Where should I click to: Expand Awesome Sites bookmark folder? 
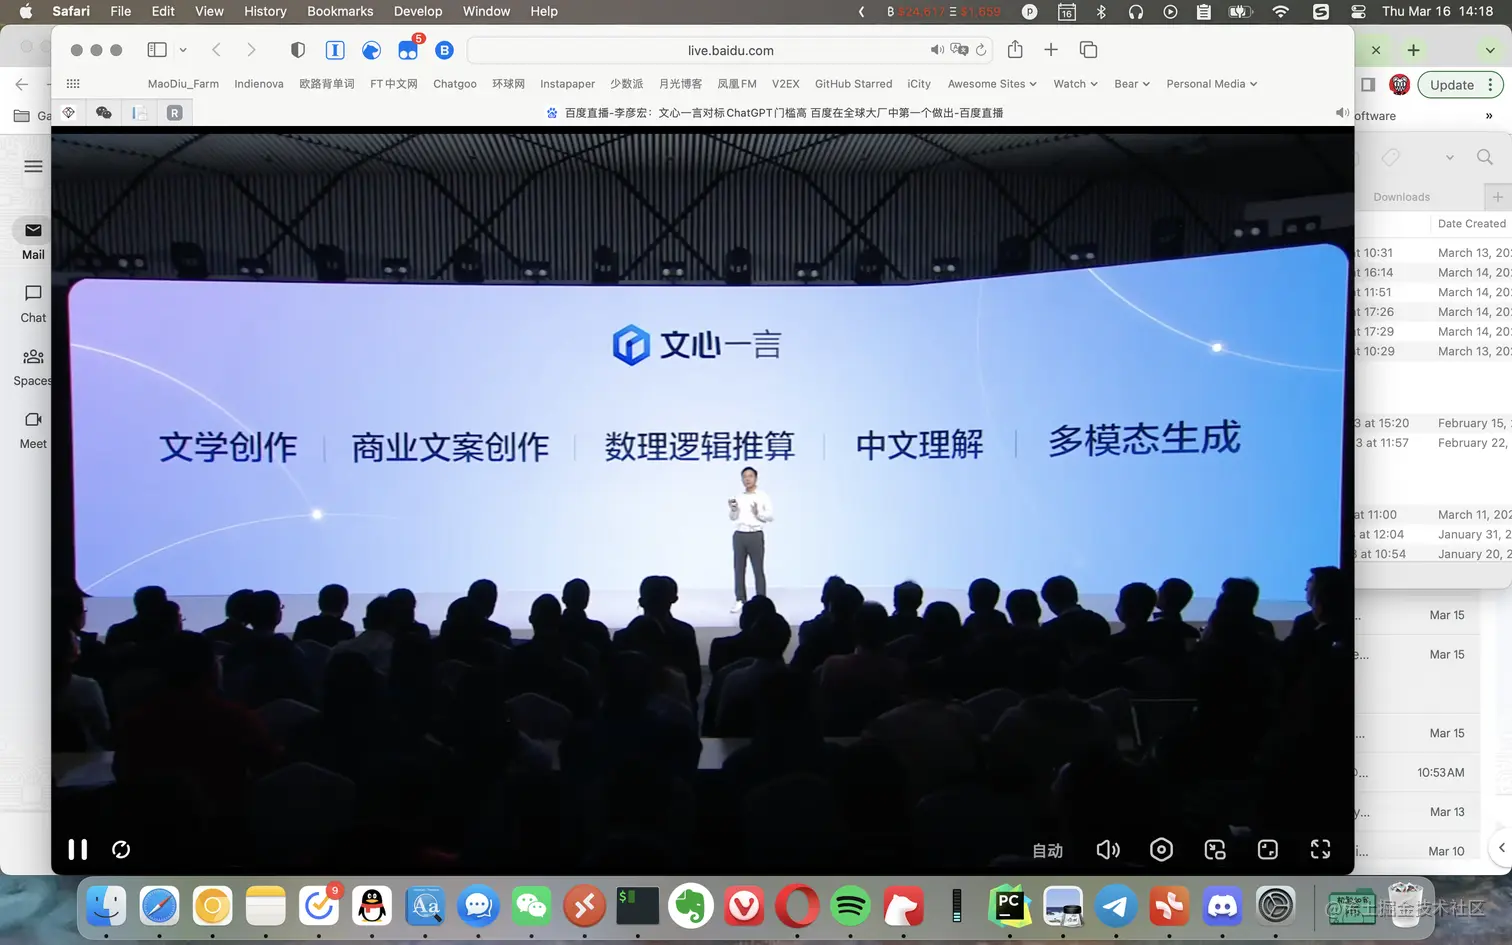(992, 84)
